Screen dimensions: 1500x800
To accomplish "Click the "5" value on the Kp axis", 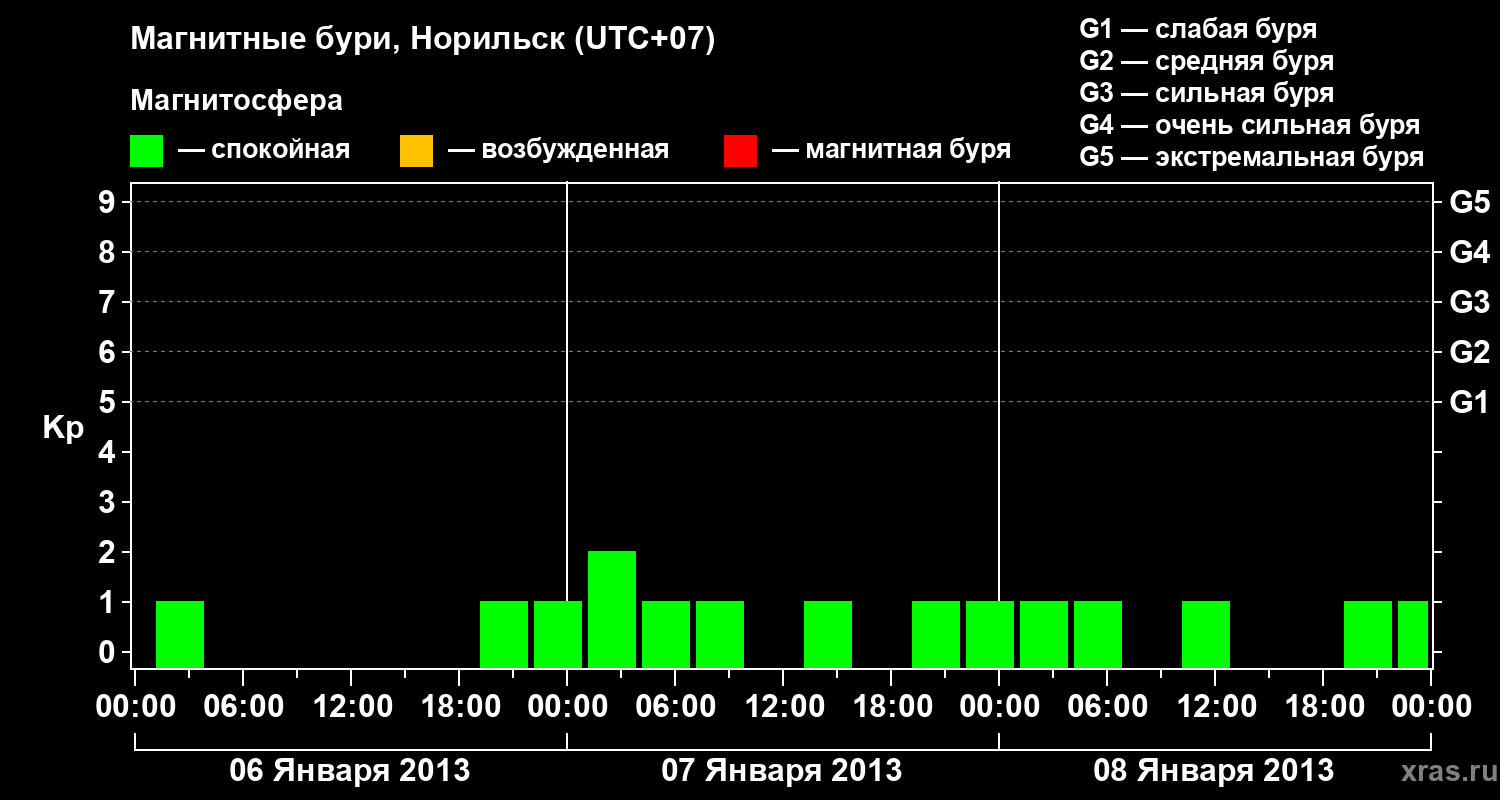I will (109, 402).
